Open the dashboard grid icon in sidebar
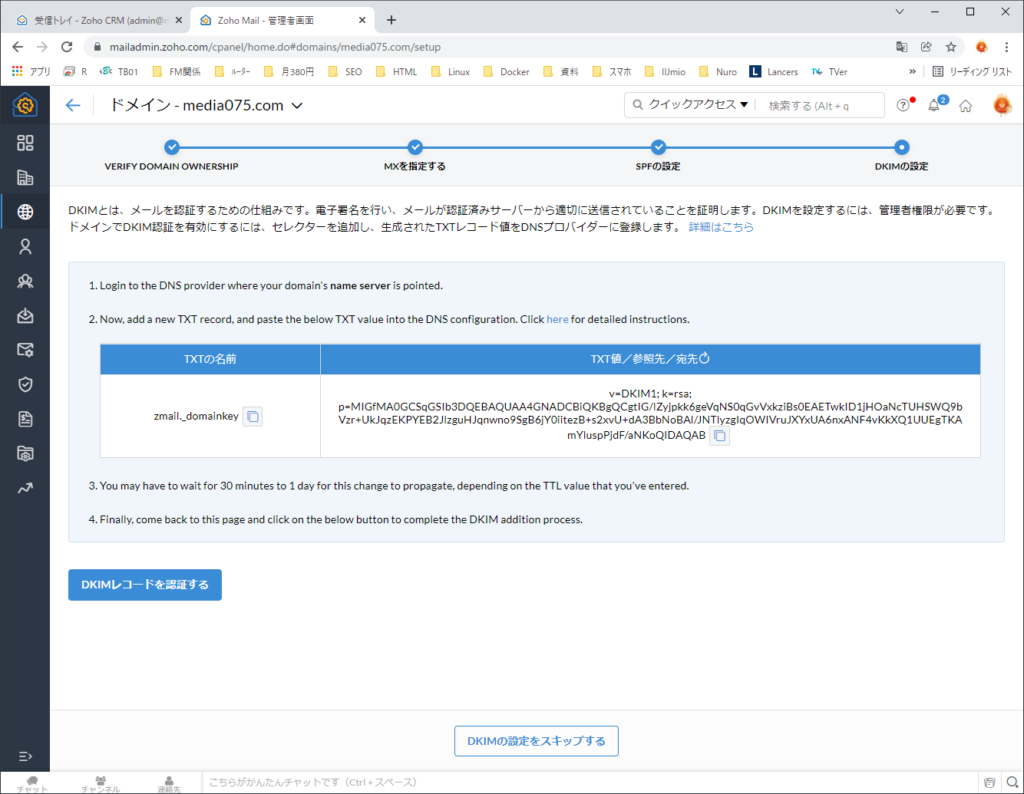This screenshot has height=794, width=1024. (x=25, y=143)
